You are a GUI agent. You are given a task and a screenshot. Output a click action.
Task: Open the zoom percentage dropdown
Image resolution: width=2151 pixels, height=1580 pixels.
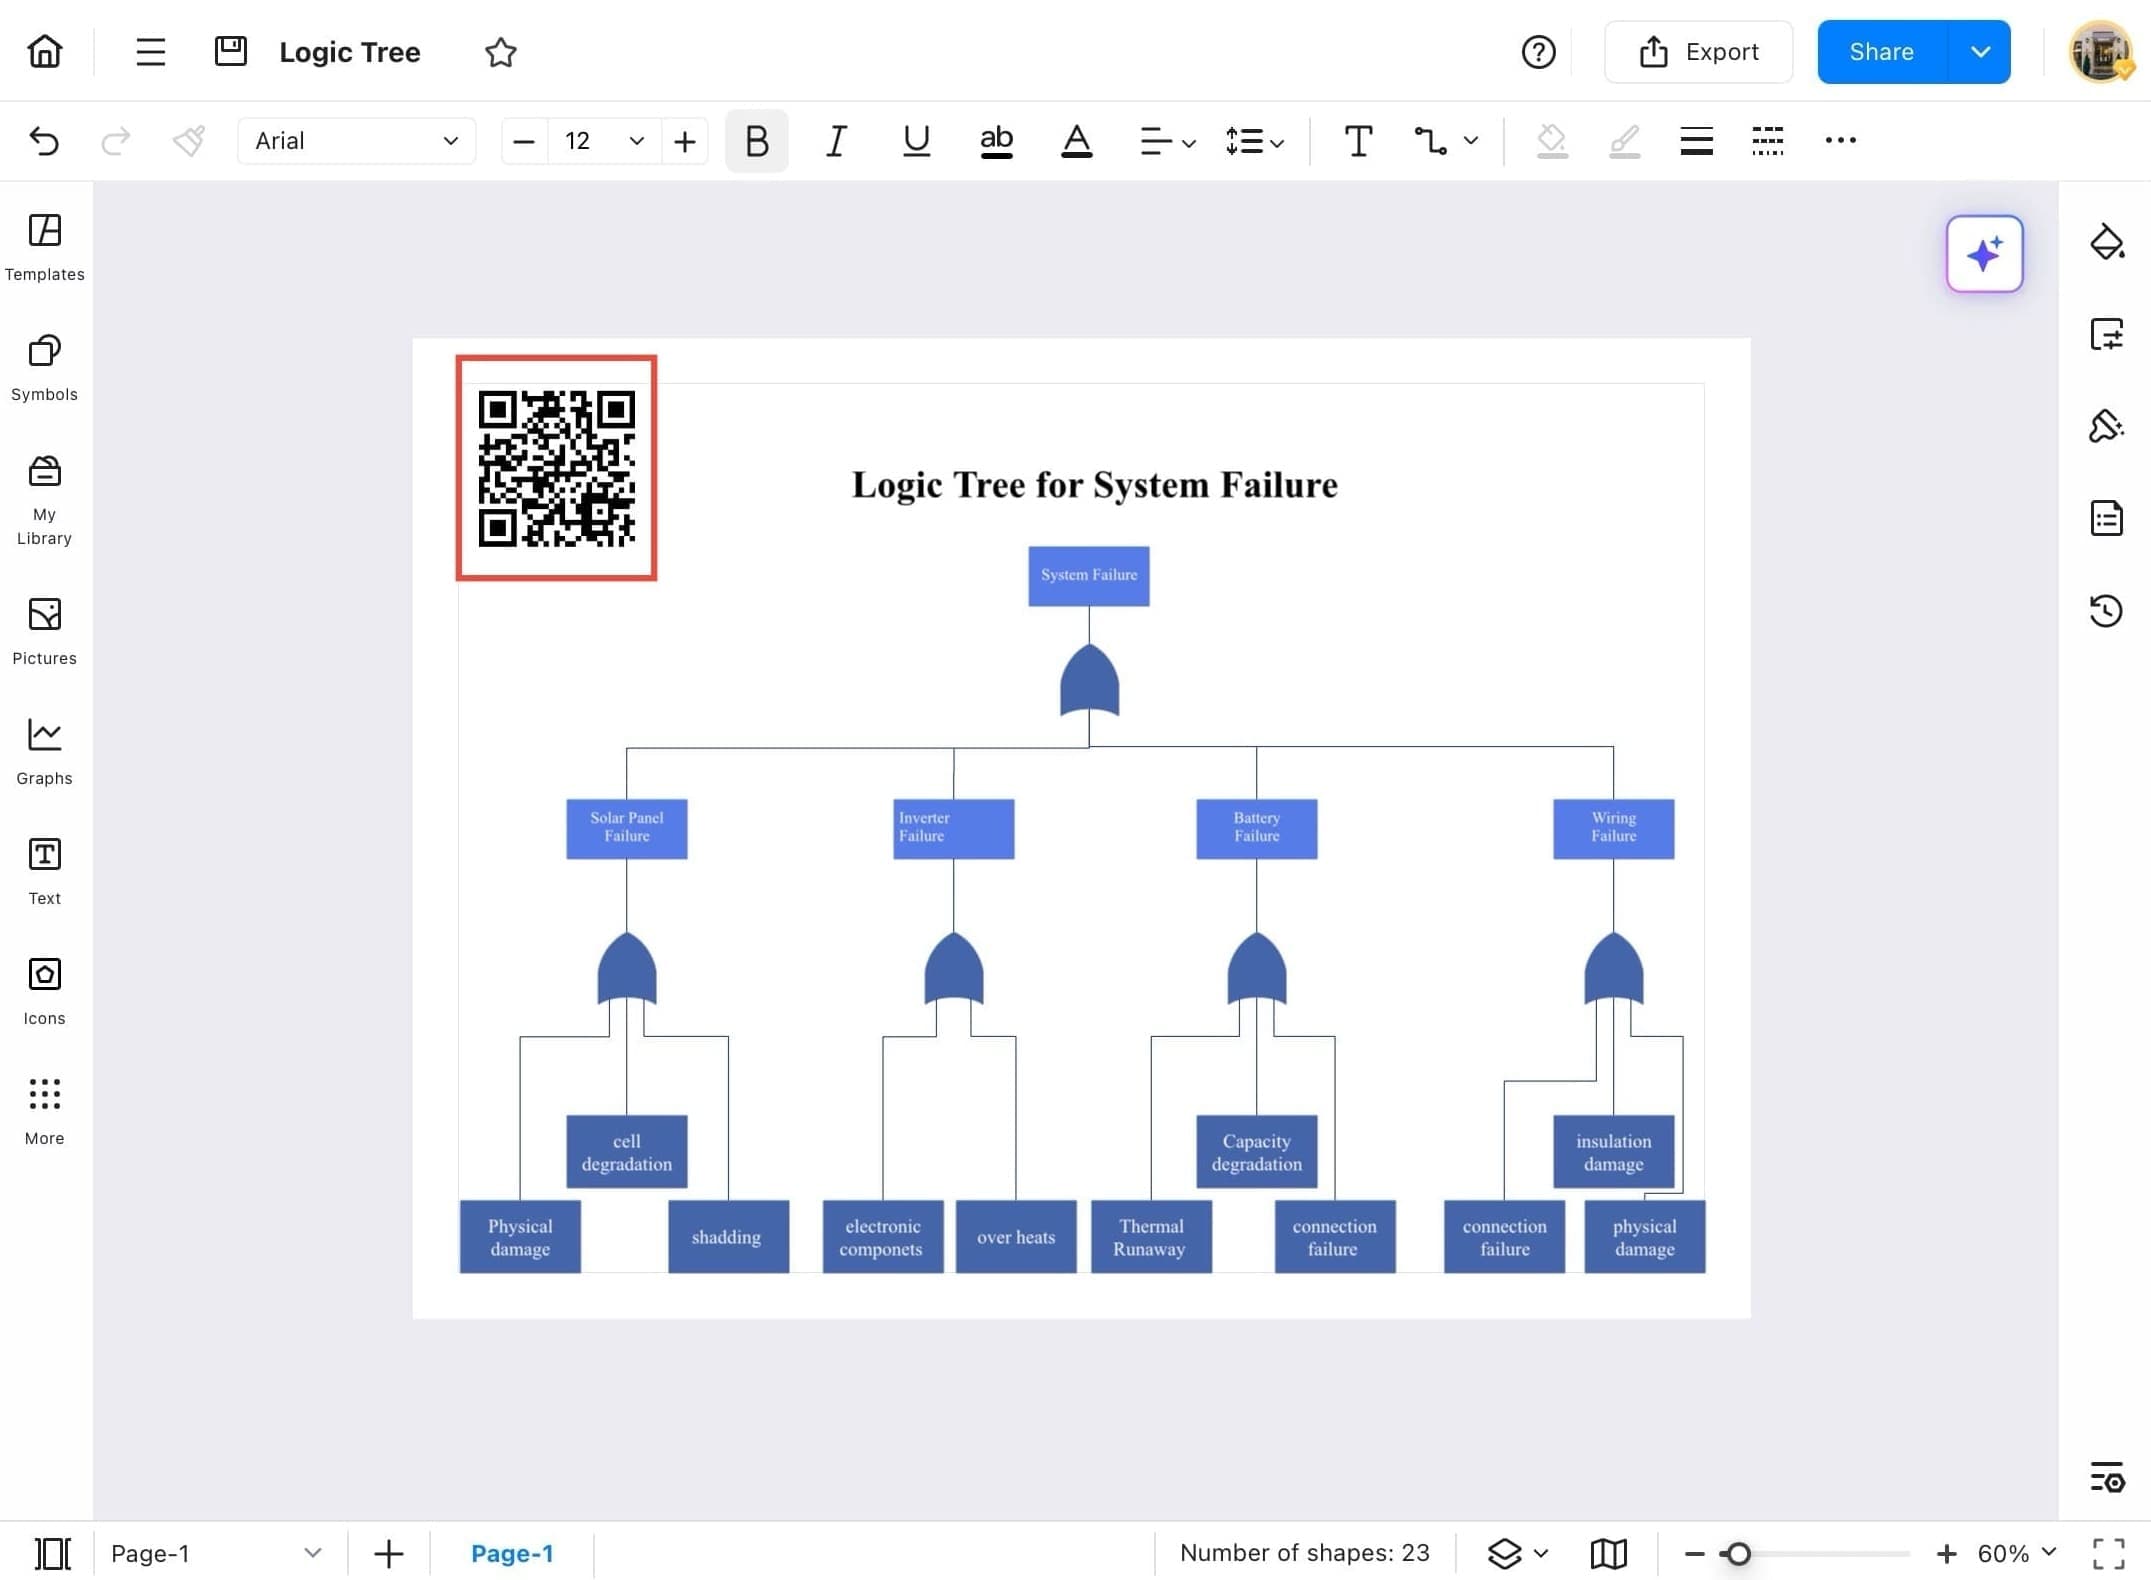point(2013,1553)
